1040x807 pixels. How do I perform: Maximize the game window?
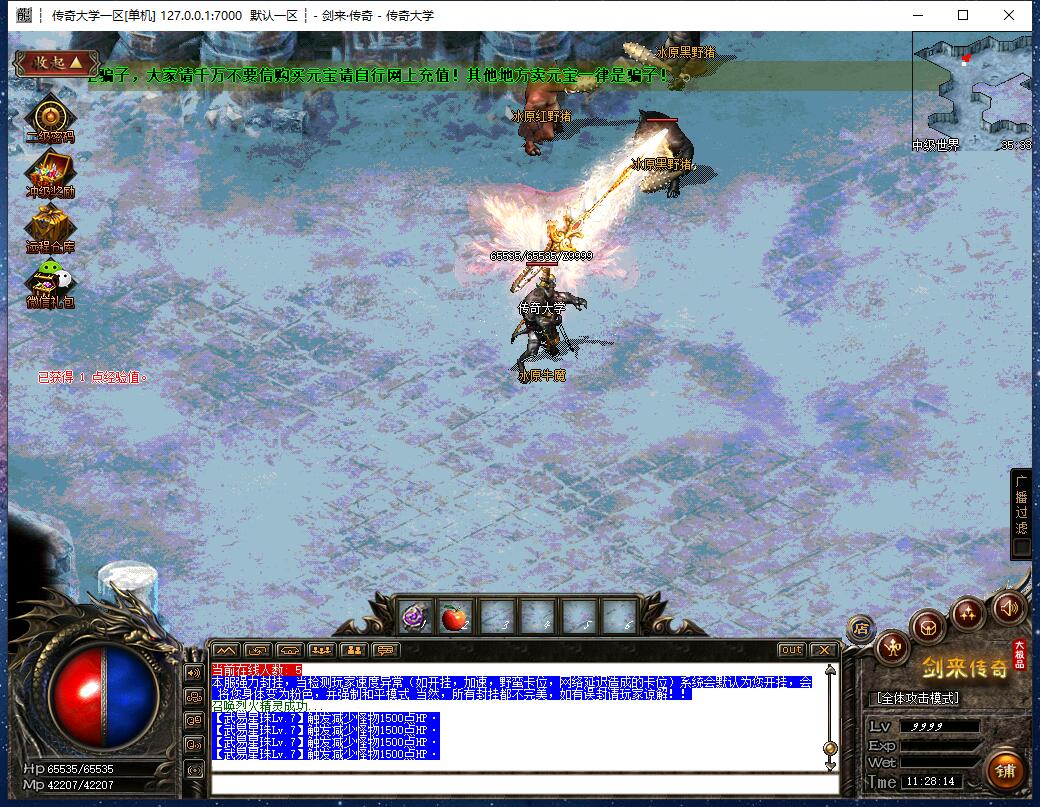(x=963, y=15)
